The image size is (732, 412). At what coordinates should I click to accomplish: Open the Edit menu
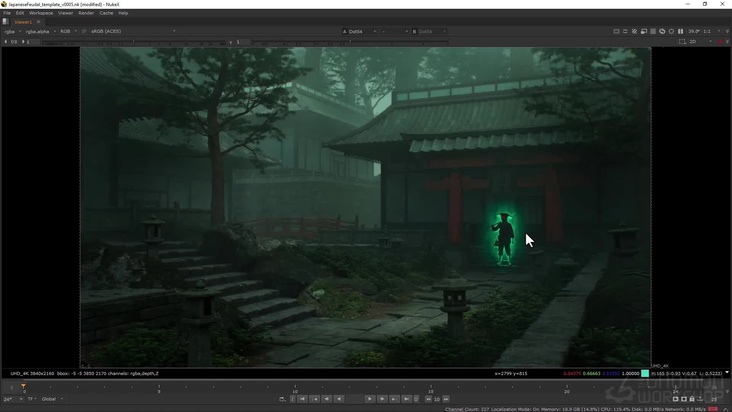pyautogui.click(x=20, y=13)
